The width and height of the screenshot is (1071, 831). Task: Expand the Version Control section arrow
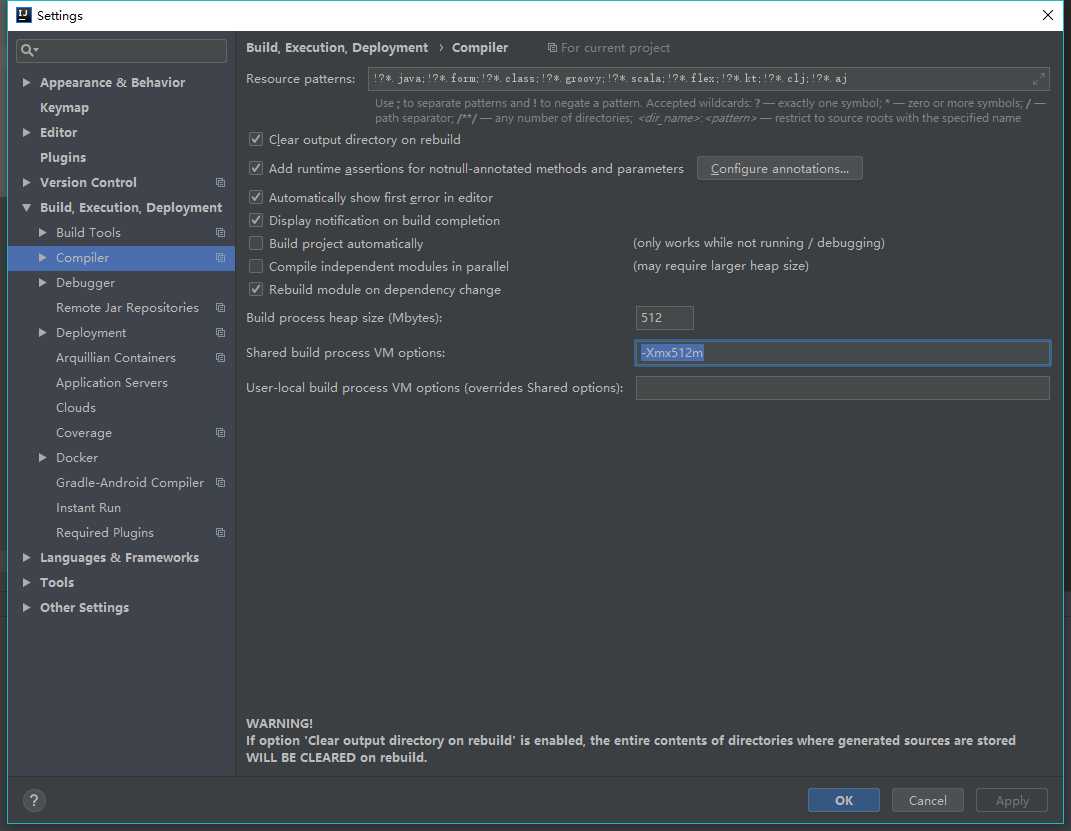click(26, 182)
